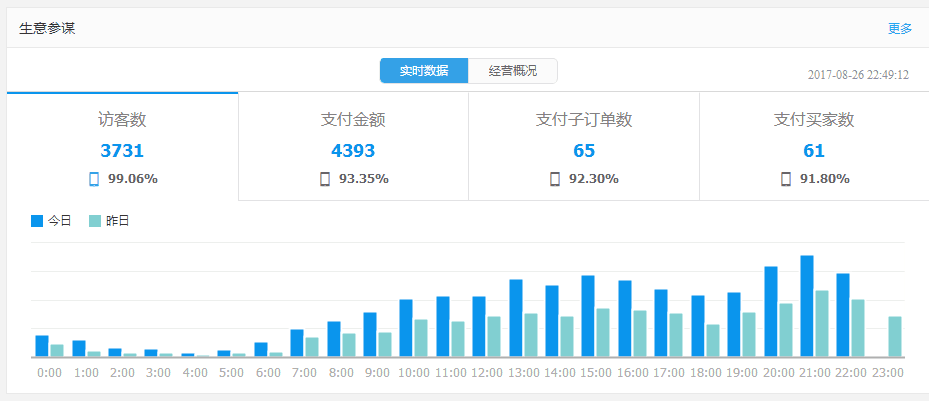Toggle the 今日 legend series
The width and height of the screenshot is (929, 401).
coord(59,221)
